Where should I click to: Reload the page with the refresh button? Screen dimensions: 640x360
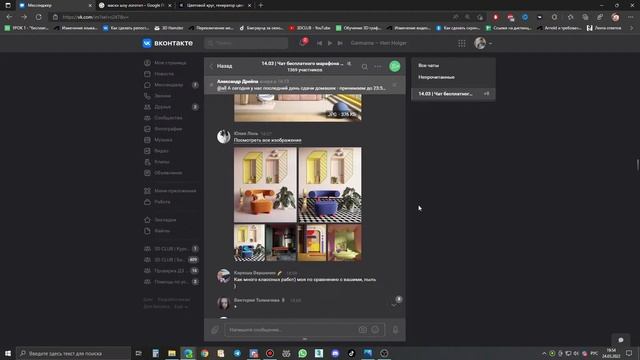[x=38, y=17]
